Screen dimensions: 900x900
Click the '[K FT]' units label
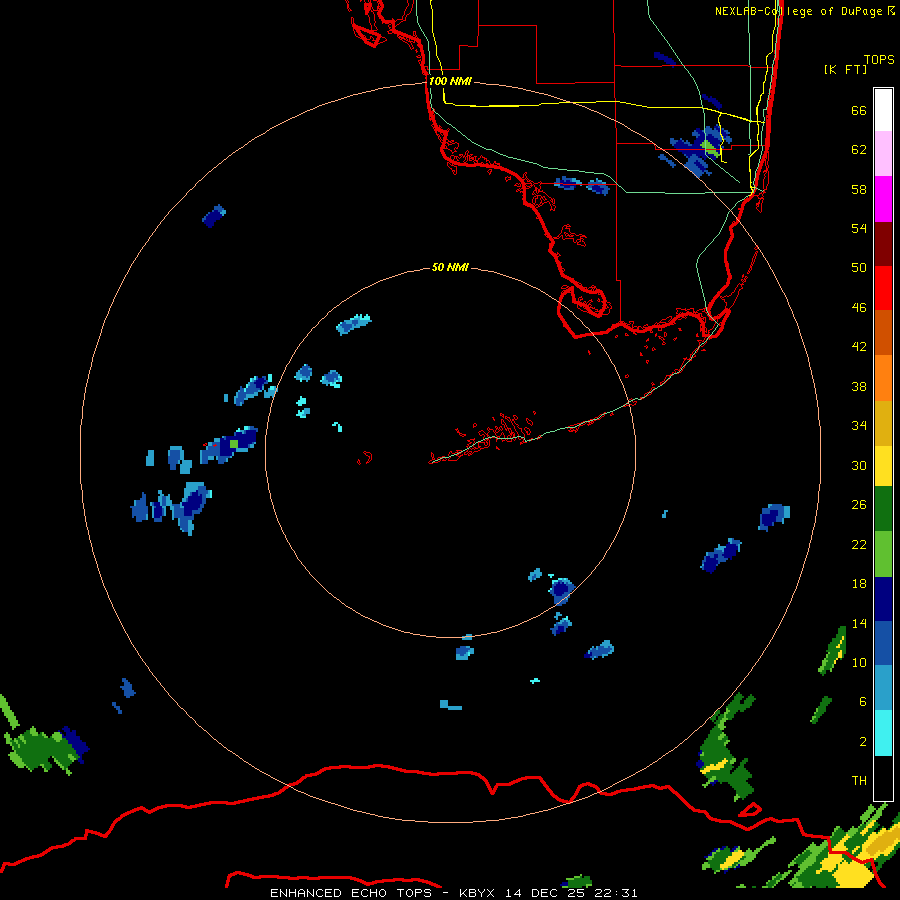(x=845, y=69)
